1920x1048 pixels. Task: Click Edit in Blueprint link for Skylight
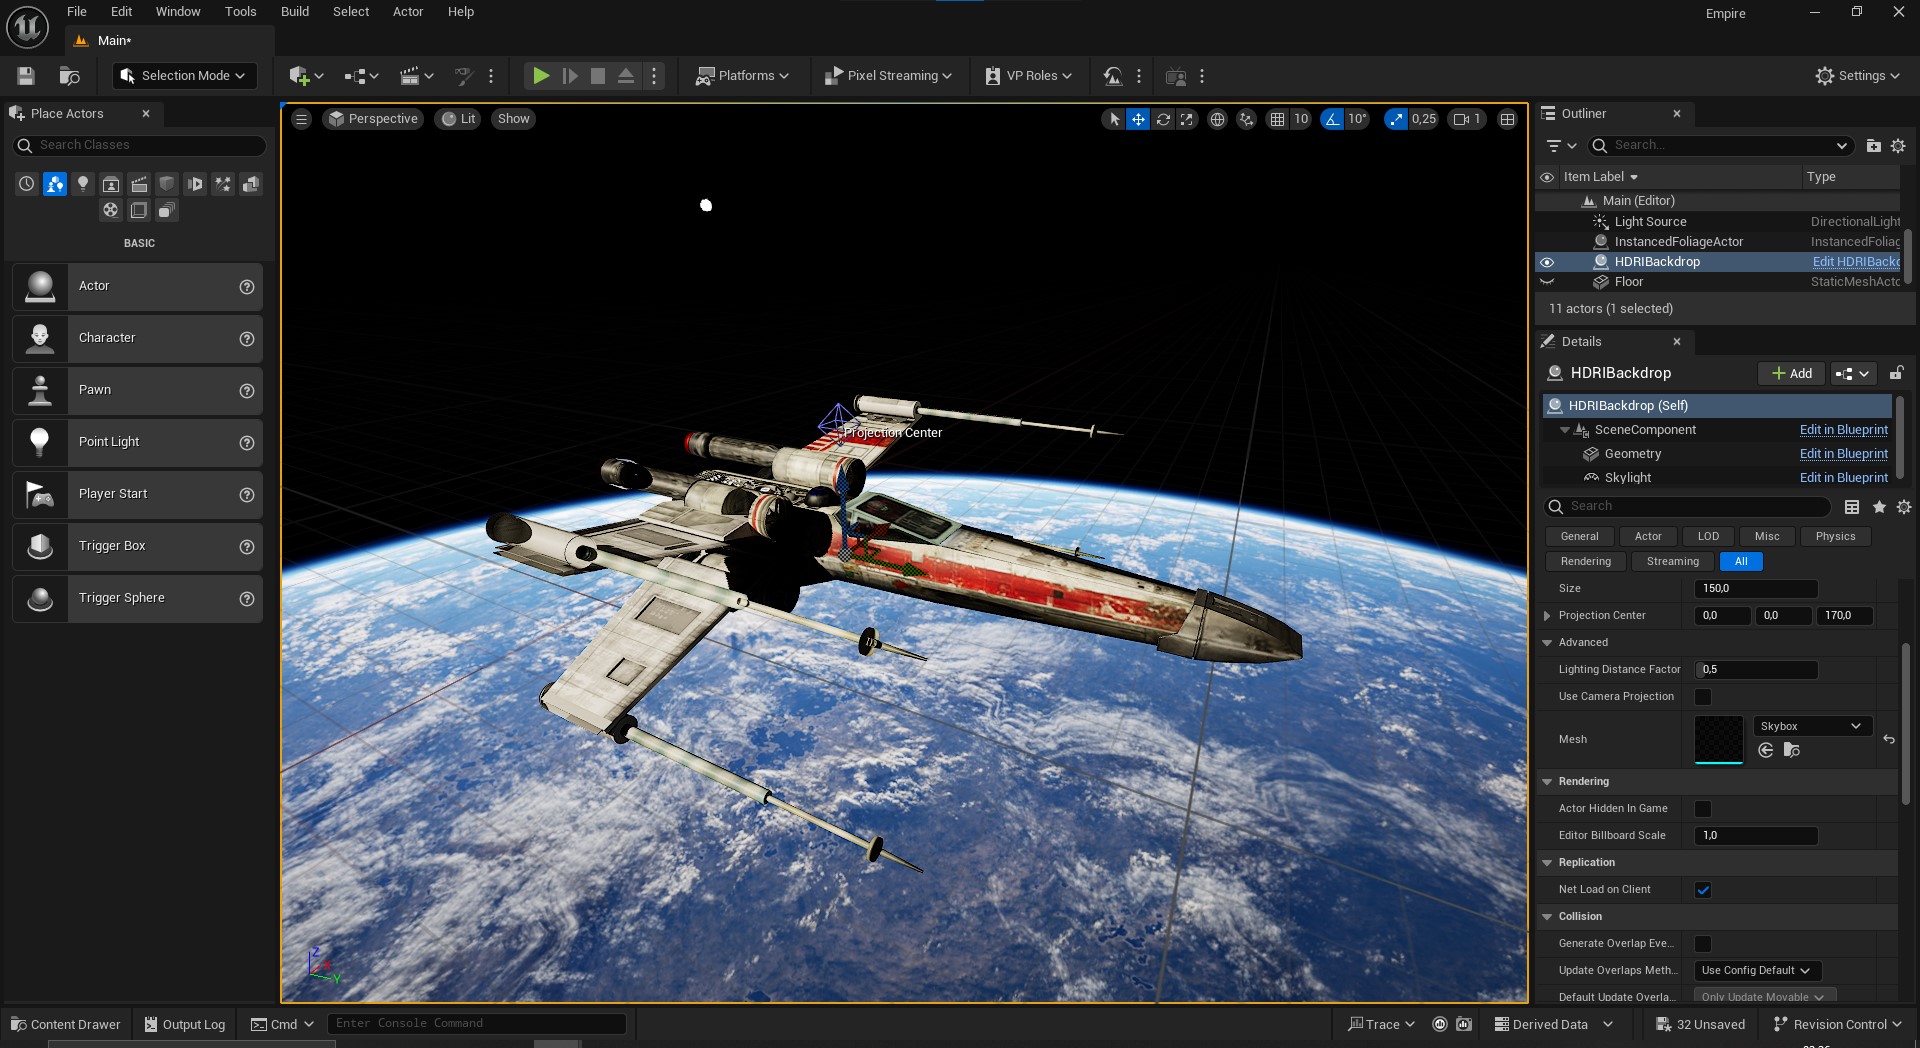coord(1843,478)
